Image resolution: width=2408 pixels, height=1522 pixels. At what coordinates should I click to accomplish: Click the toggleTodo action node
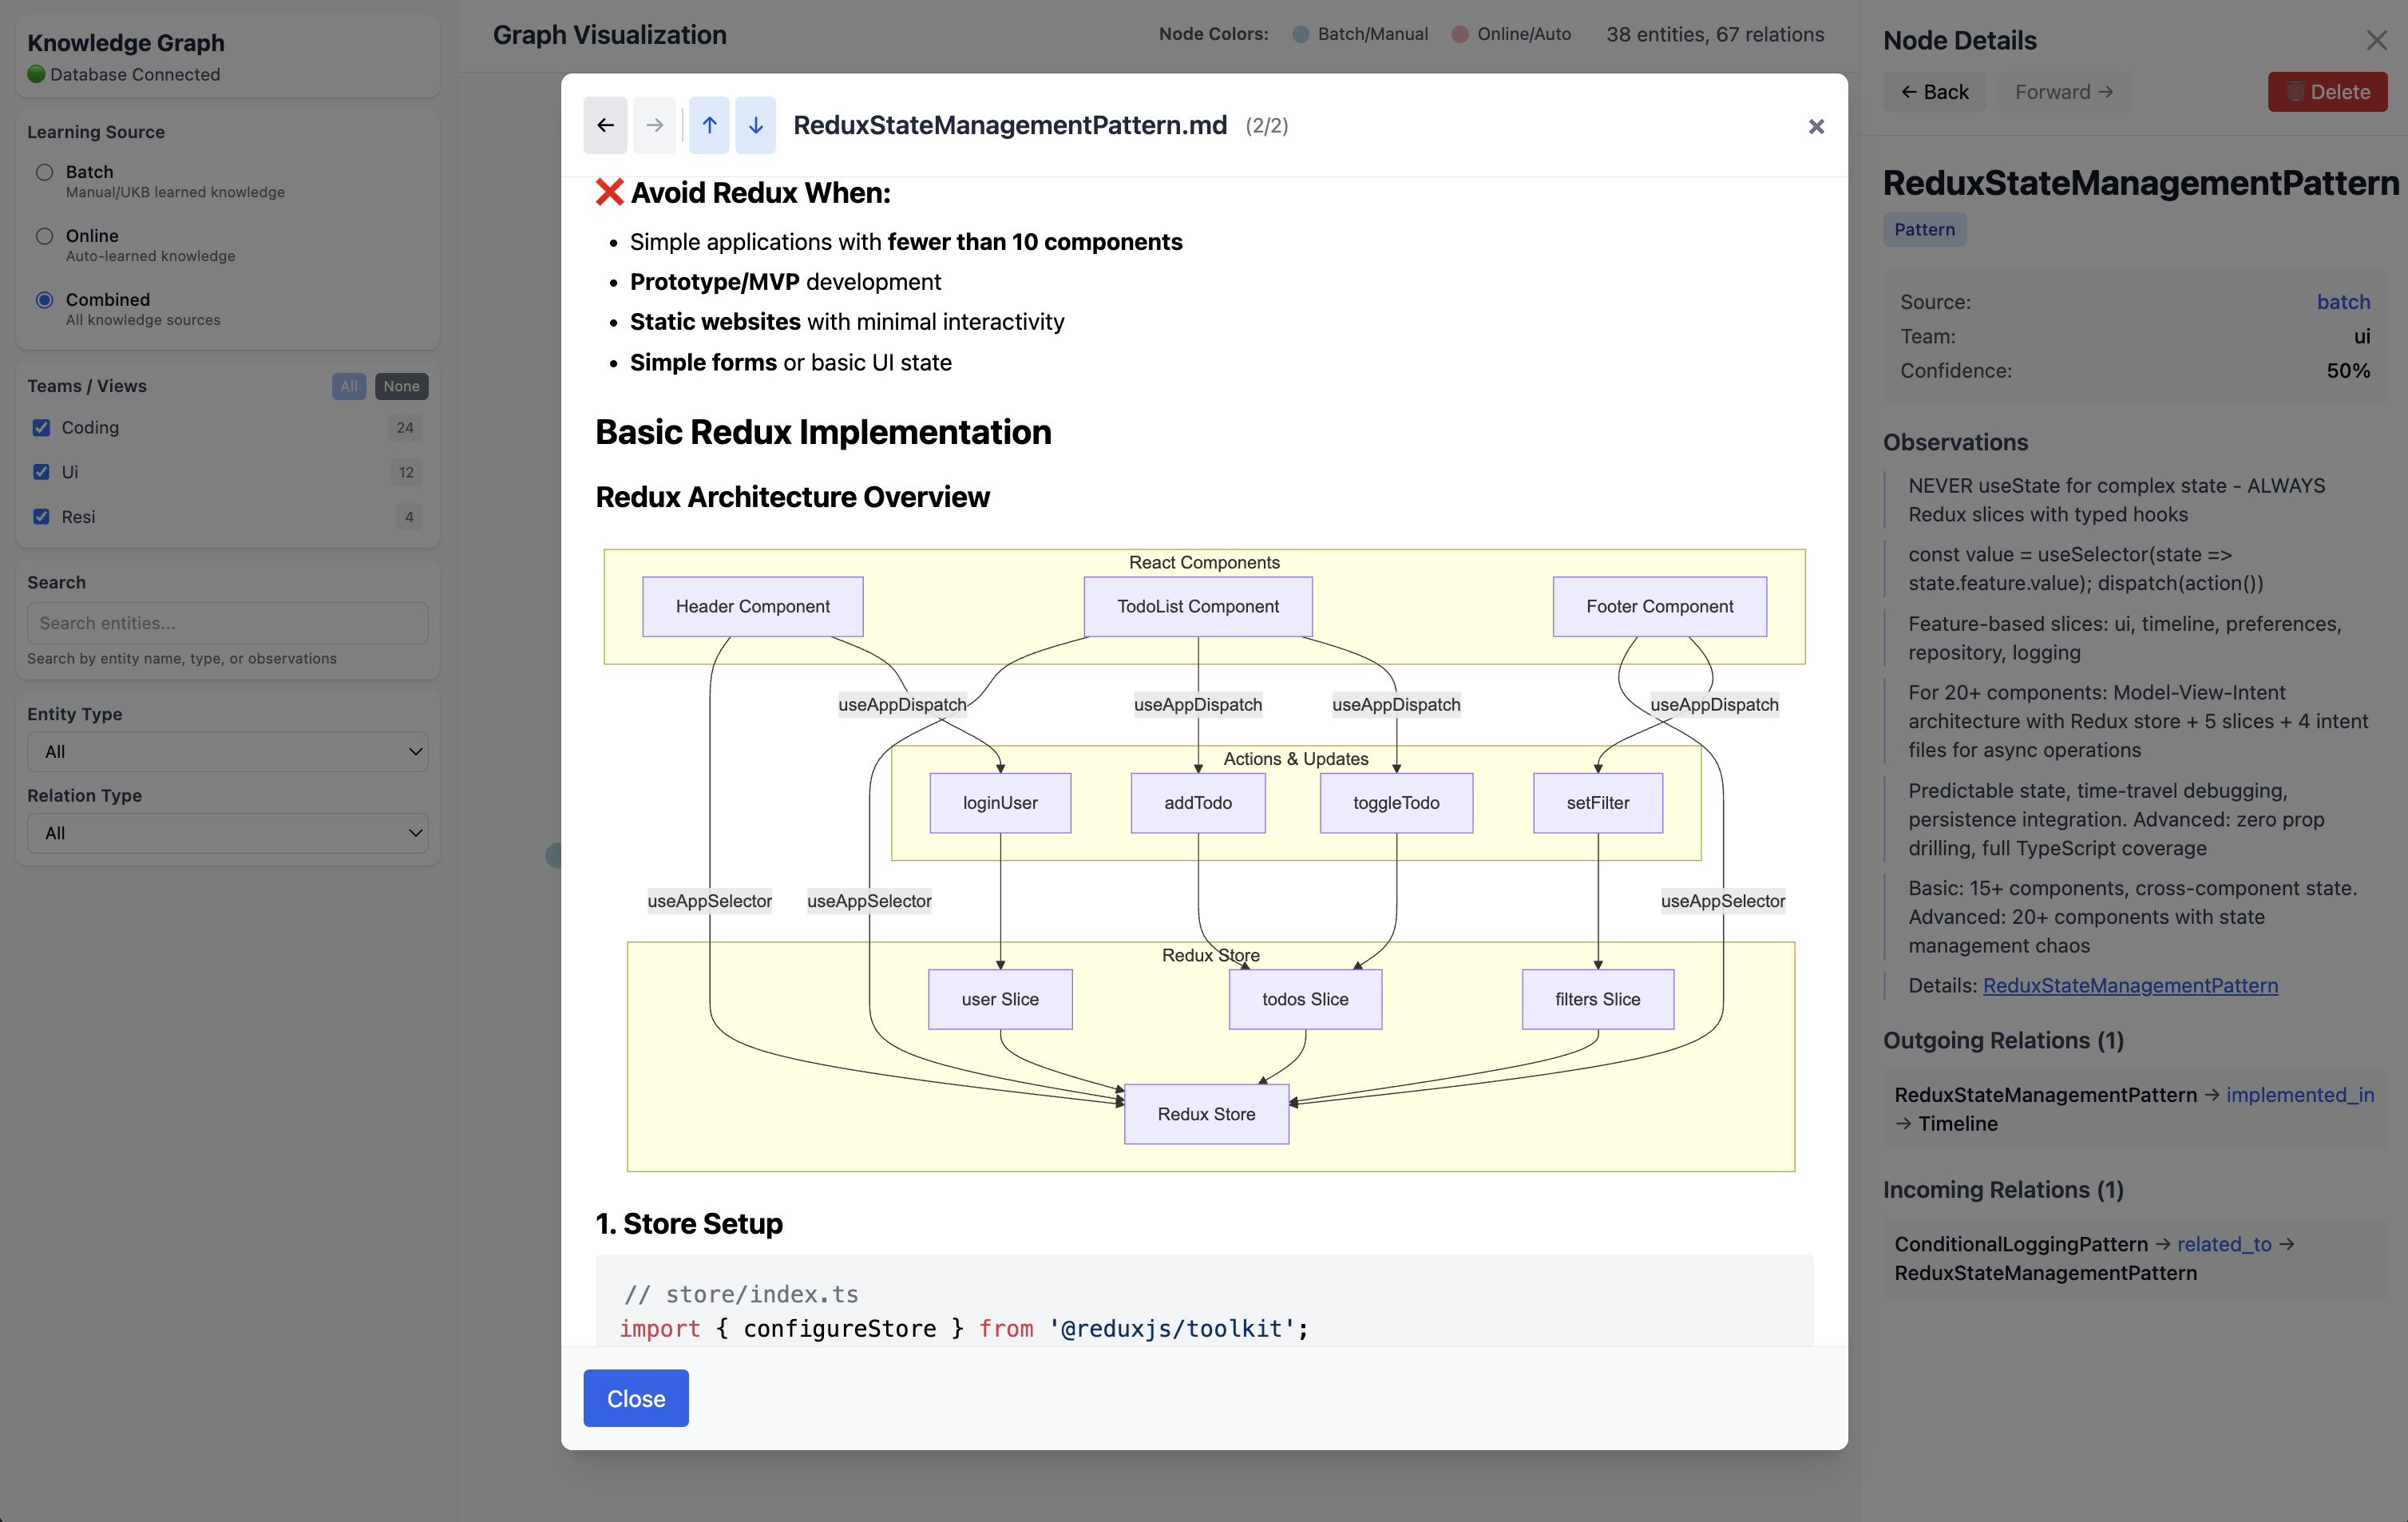pyautogui.click(x=1396, y=803)
